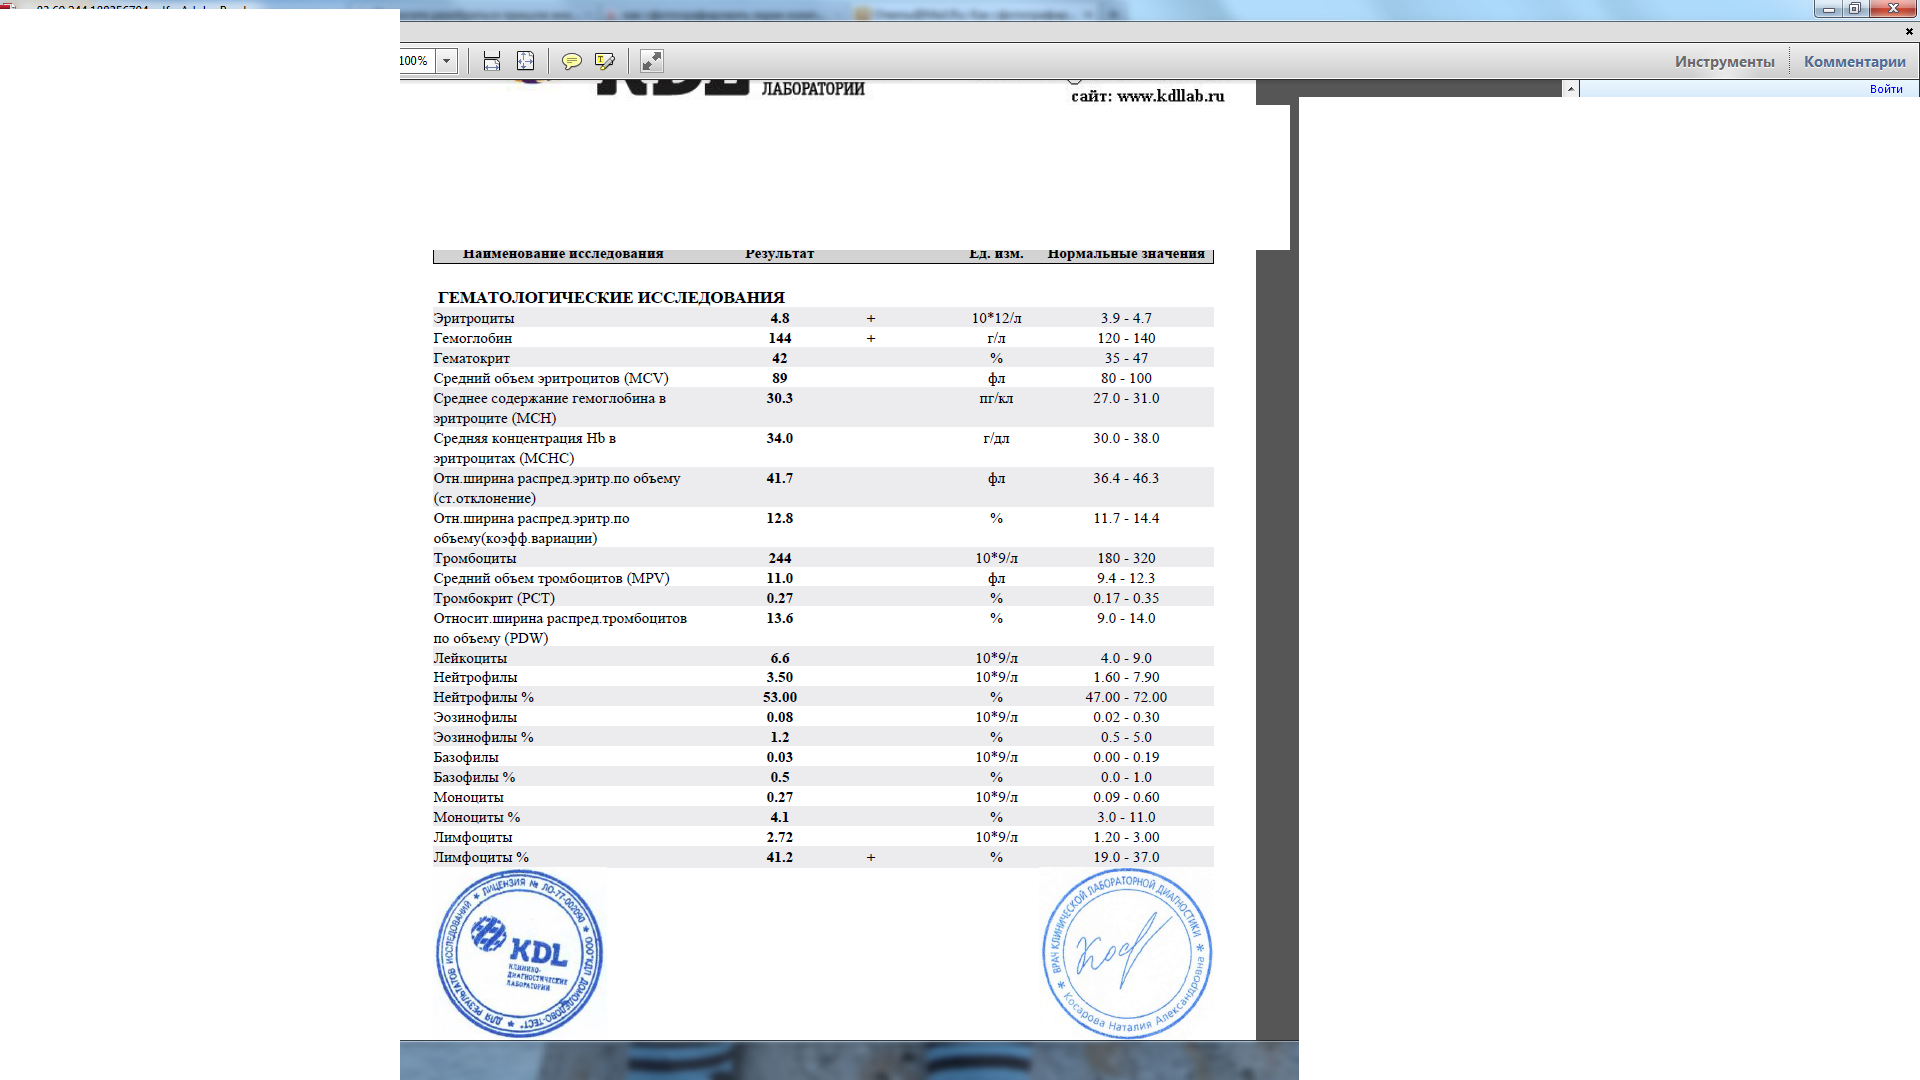Open the Инструменты panel
This screenshot has width=1920, height=1080.
1724,61
